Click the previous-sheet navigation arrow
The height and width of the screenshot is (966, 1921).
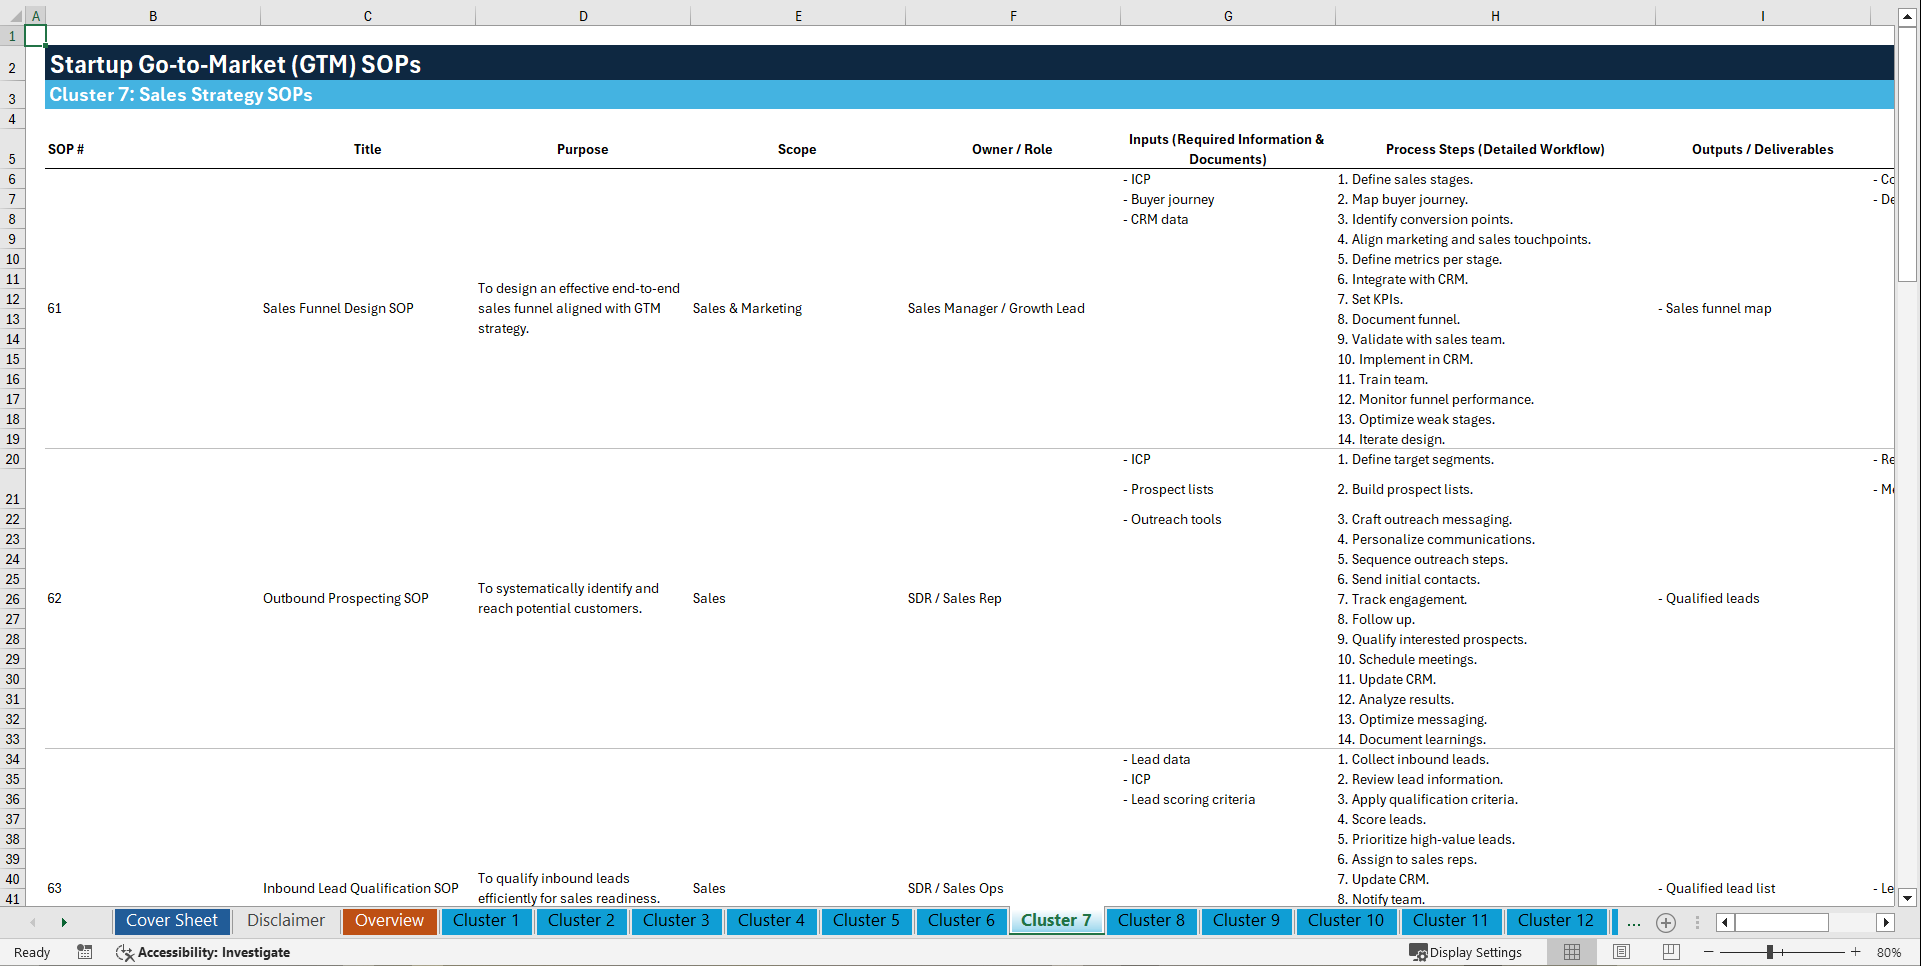click(x=34, y=922)
